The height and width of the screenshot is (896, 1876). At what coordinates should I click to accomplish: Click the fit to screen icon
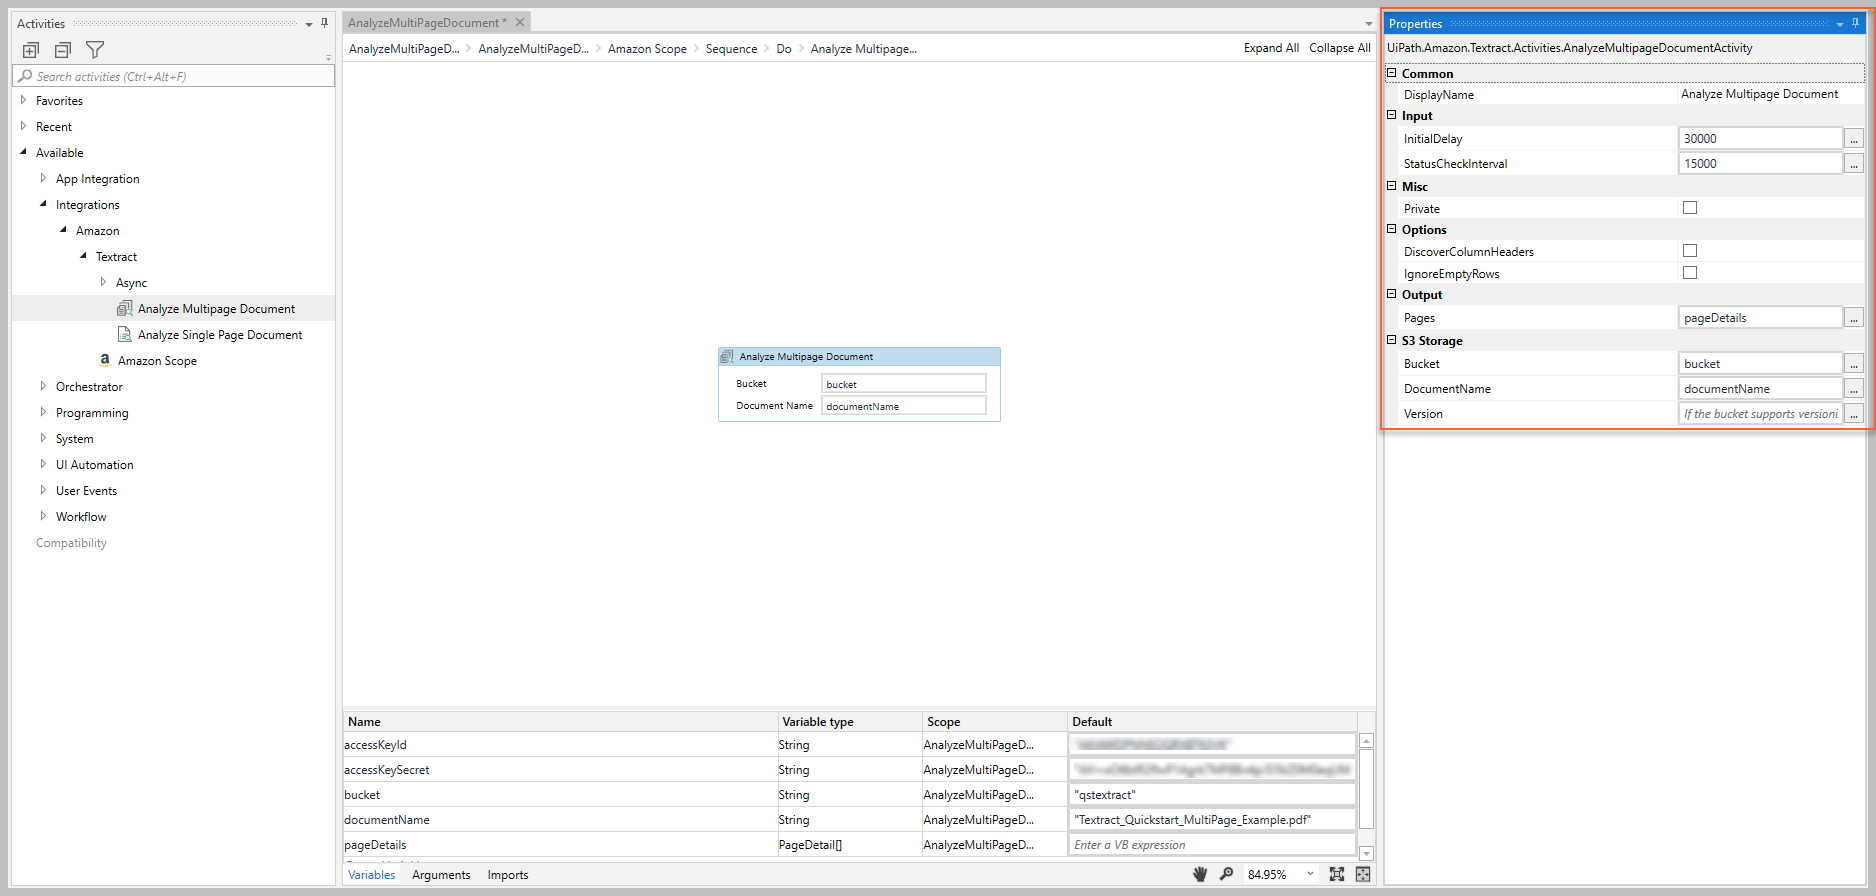click(x=1337, y=874)
